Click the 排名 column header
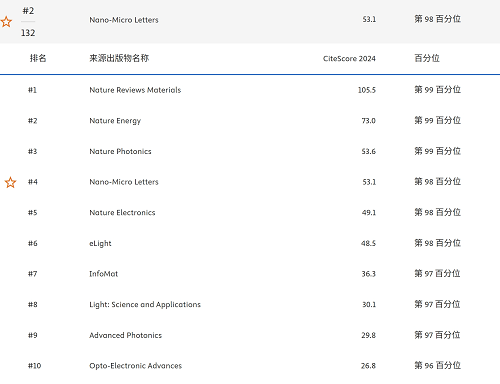500x384 pixels. coord(38,58)
